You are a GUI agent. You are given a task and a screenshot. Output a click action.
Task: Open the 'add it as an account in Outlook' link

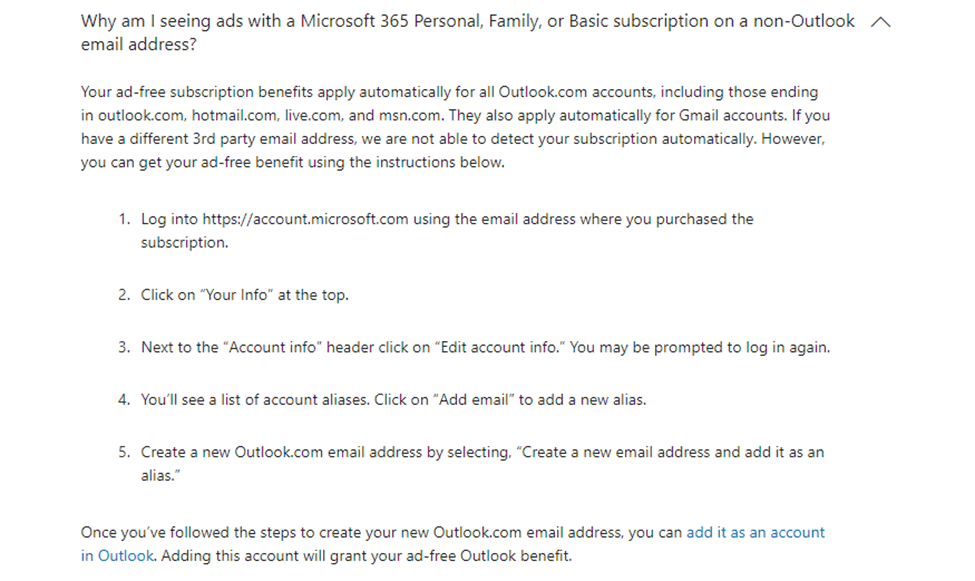(x=756, y=532)
